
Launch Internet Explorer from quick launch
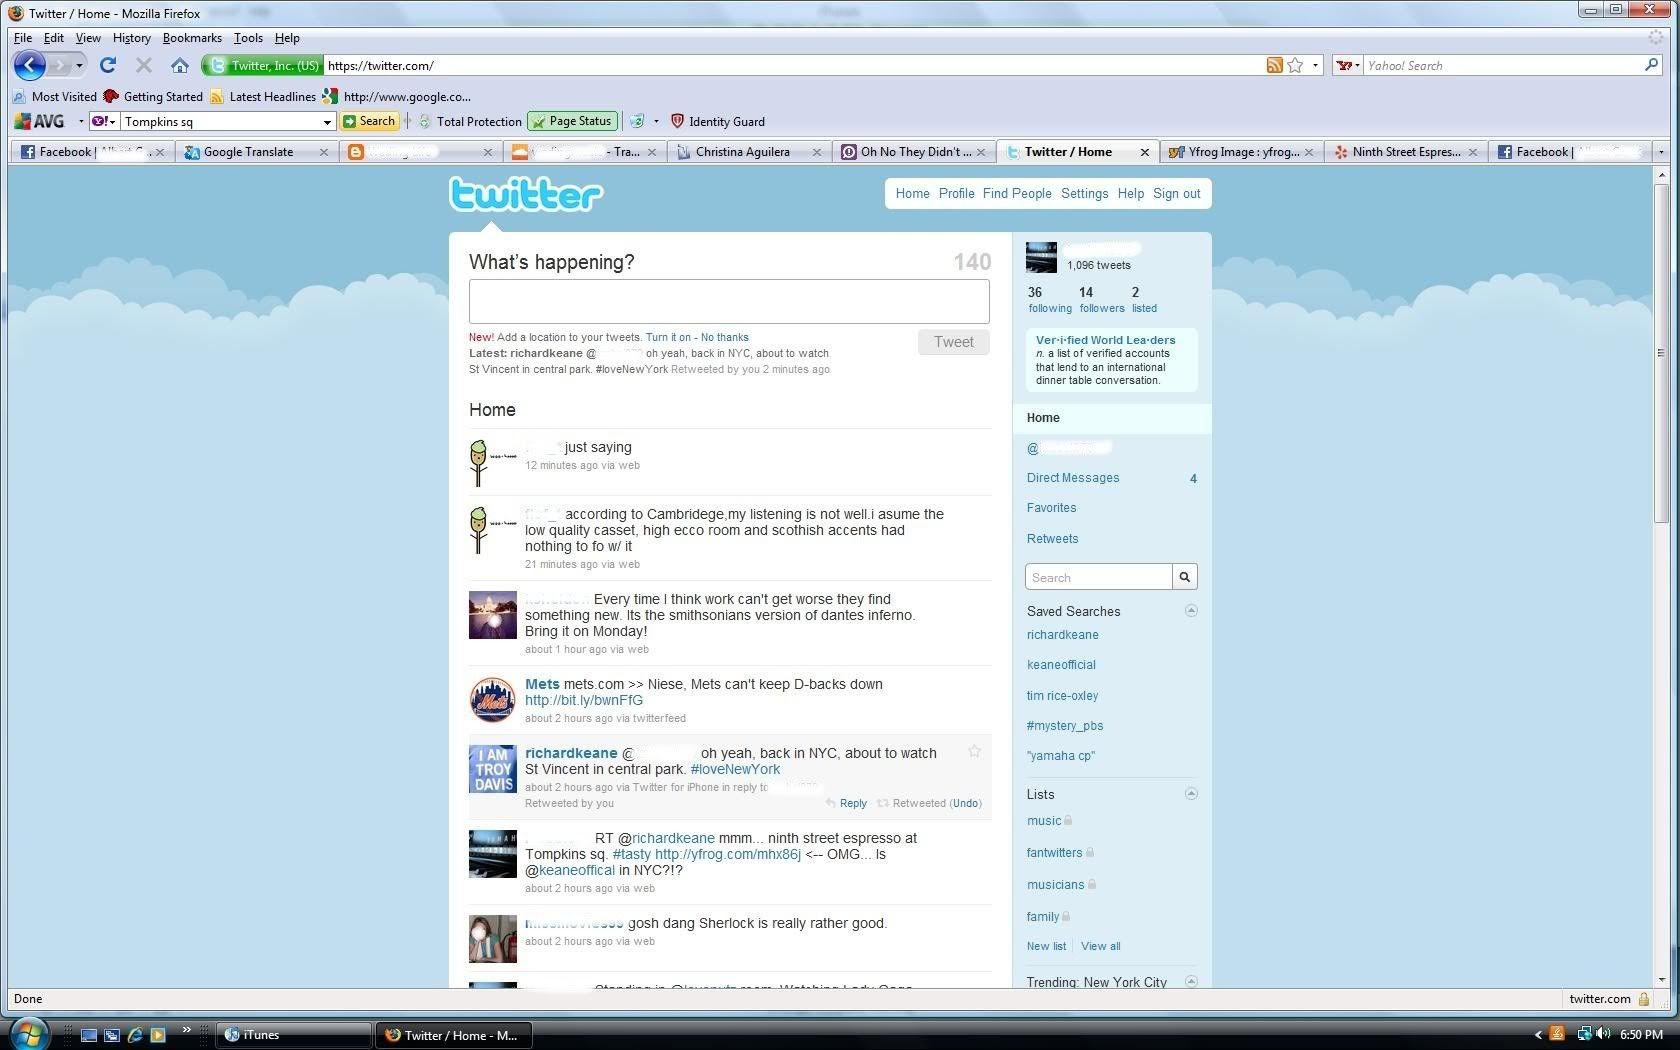pyautogui.click(x=135, y=1035)
